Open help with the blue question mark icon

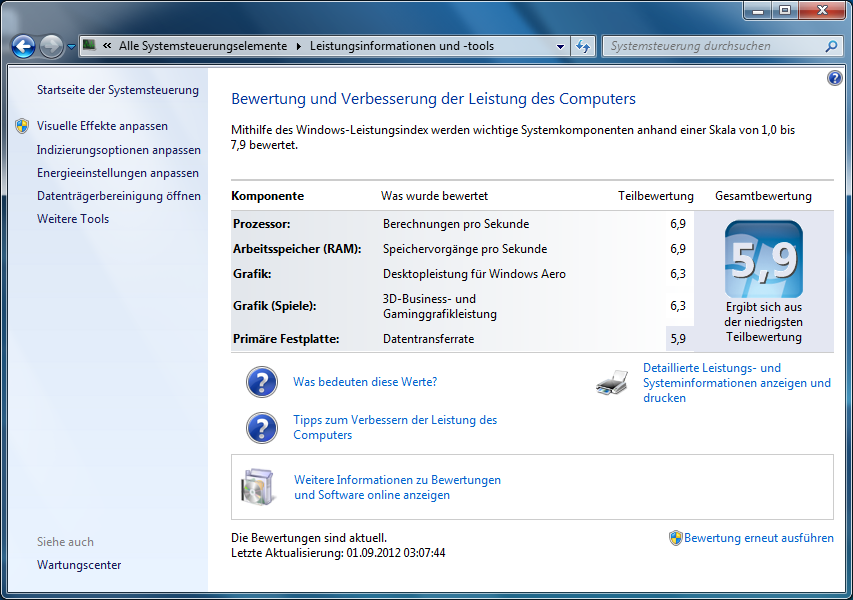(835, 78)
